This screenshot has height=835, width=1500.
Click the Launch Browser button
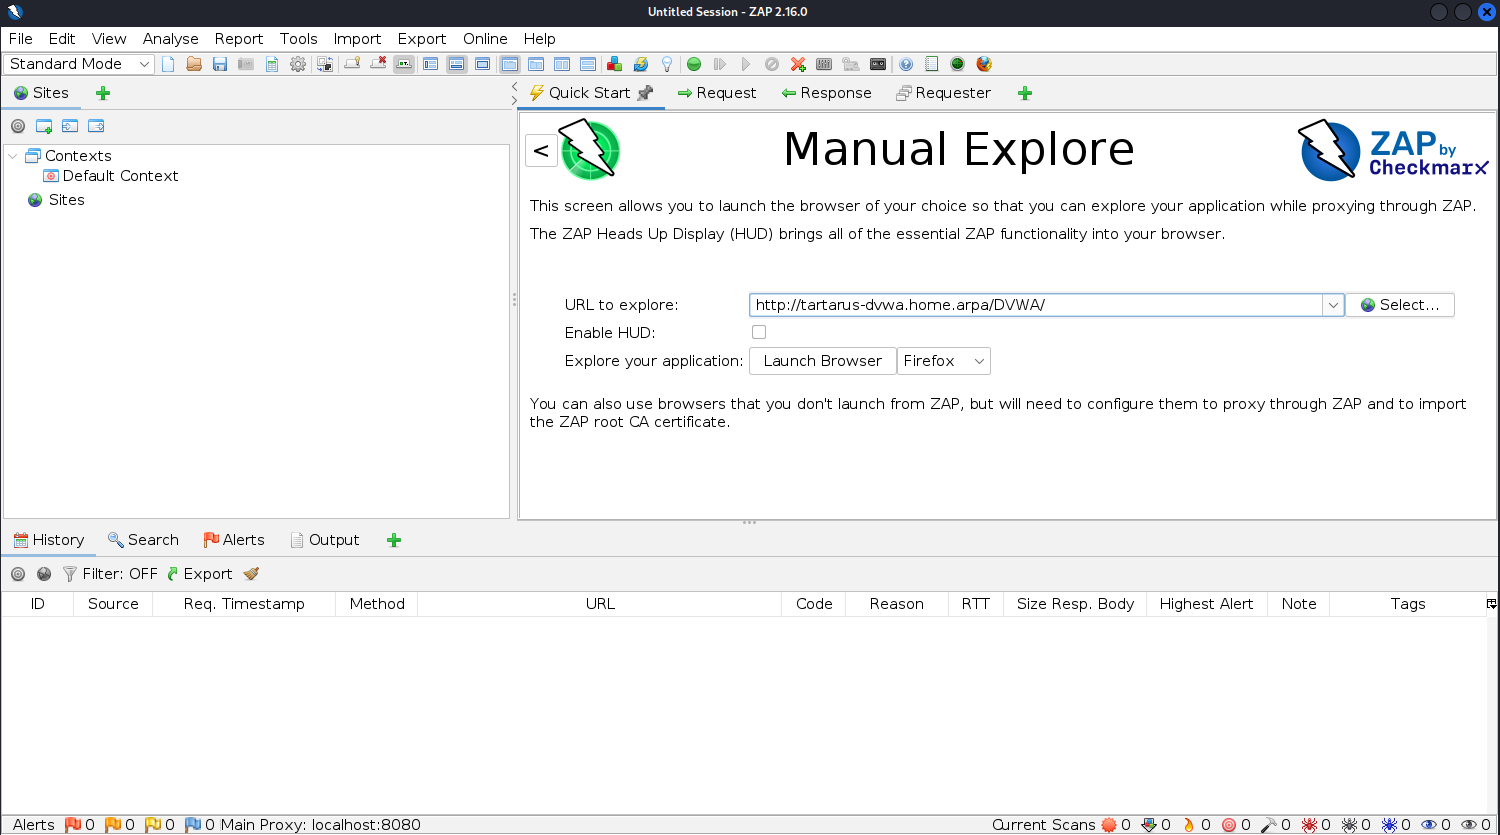tap(822, 360)
